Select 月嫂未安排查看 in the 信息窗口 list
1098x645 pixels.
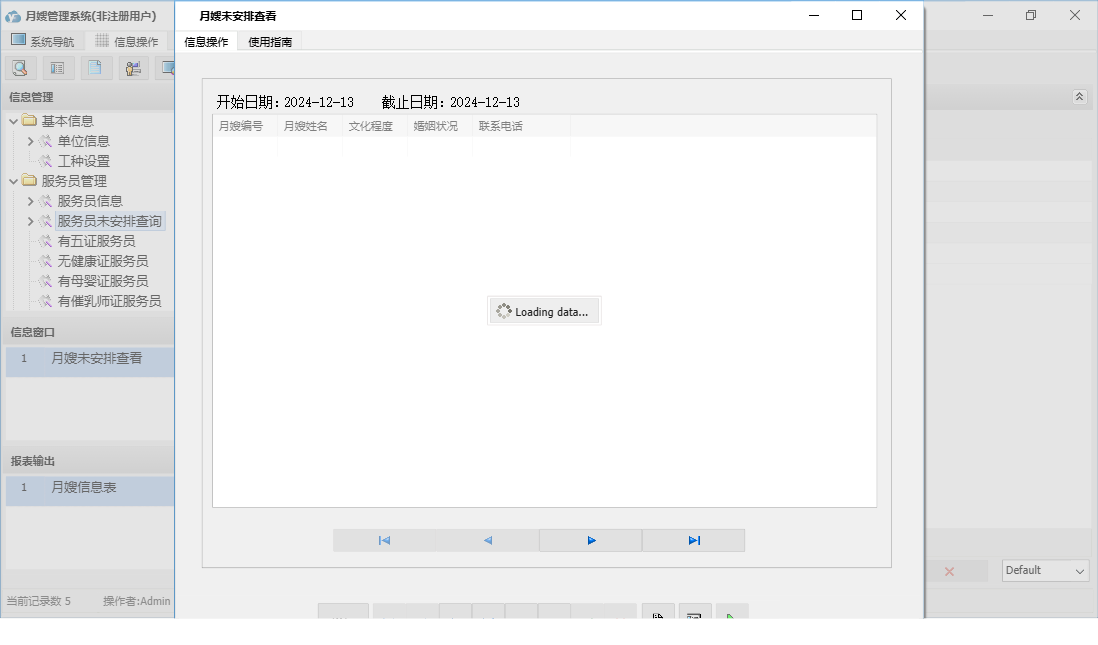coord(96,358)
